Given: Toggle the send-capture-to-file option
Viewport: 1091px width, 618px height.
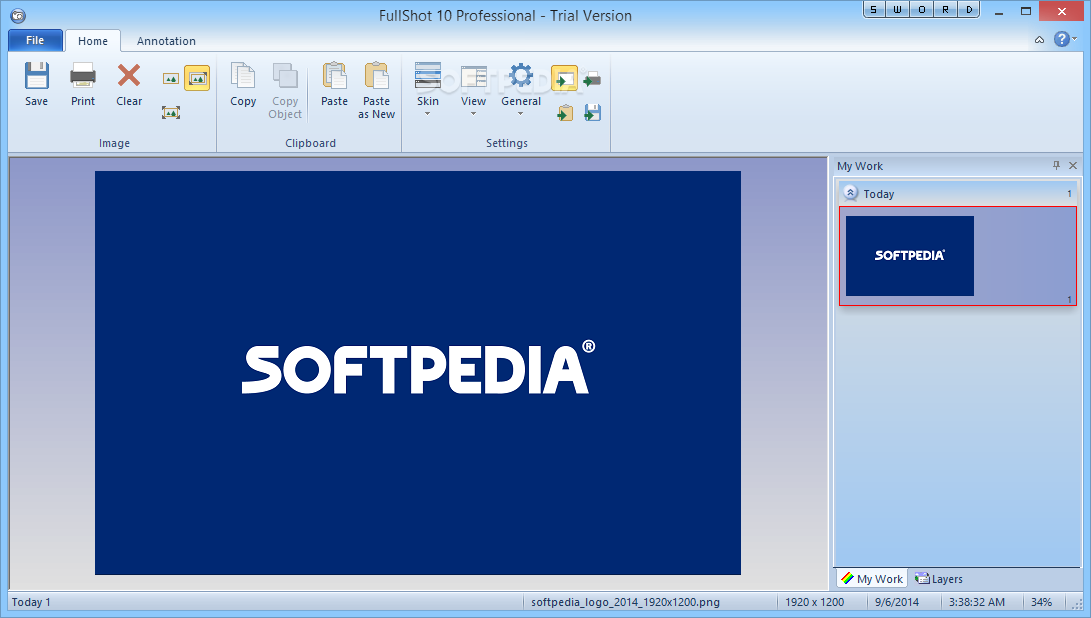Looking at the screenshot, I should (x=592, y=112).
